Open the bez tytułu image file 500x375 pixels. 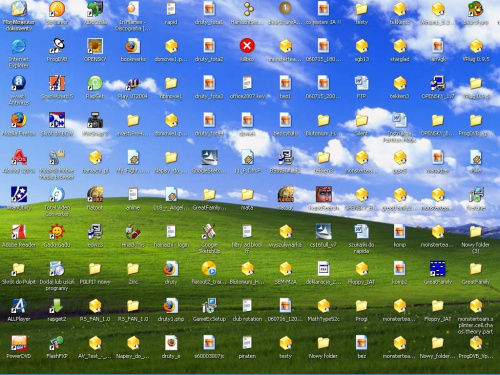[x=285, y=120]
